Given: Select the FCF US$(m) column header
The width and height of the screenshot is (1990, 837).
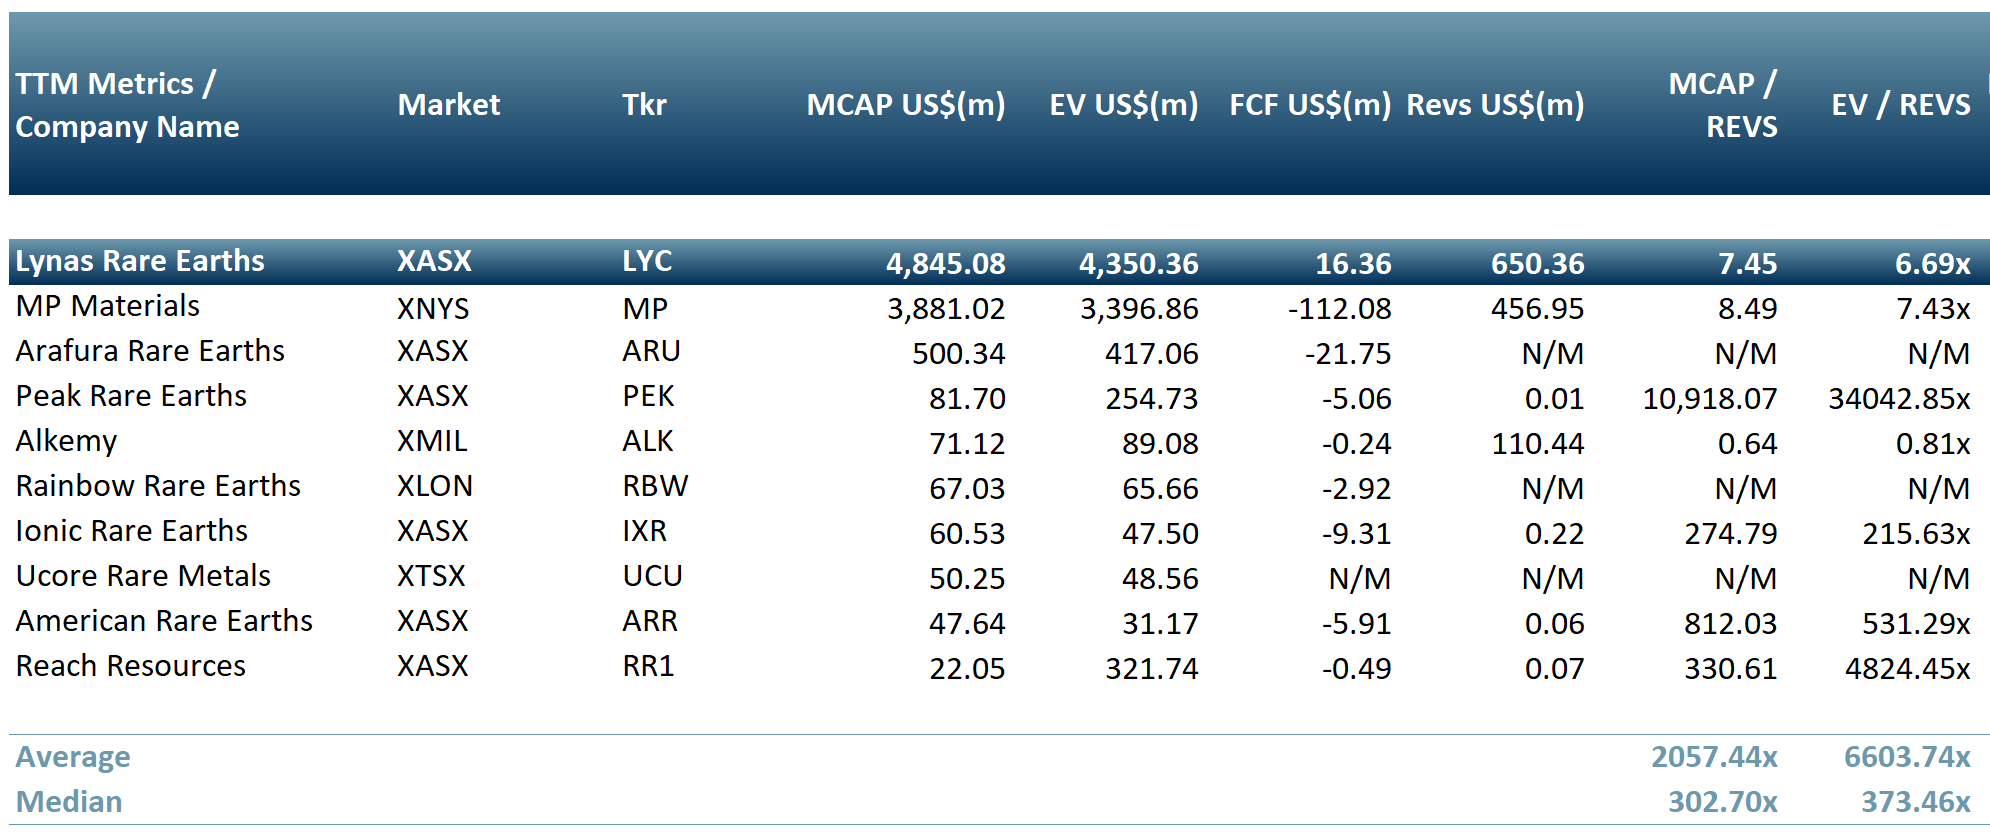Looking at the screenshot, I should tap(1309, 105).
